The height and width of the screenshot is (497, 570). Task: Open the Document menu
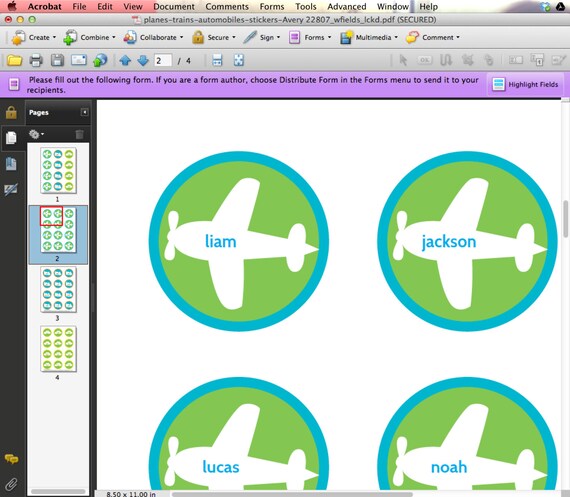[x=174, y=7]
